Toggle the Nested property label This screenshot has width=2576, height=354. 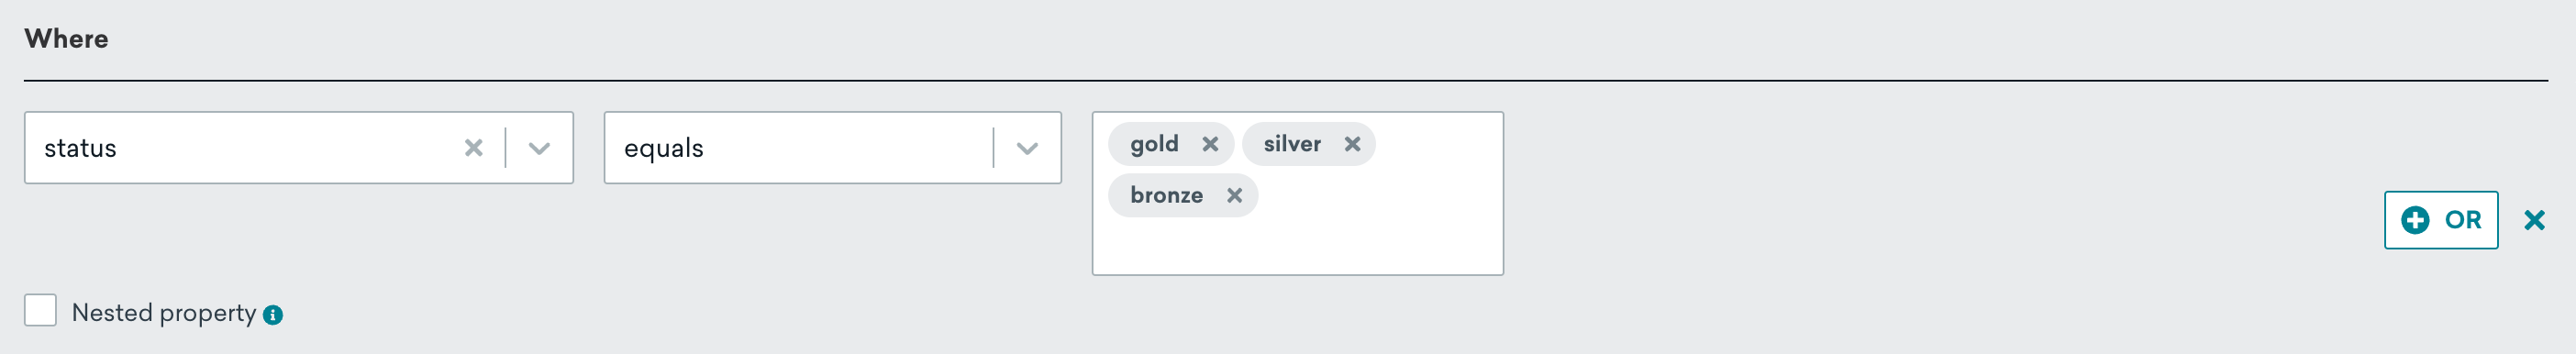click(x=164, y=313)
